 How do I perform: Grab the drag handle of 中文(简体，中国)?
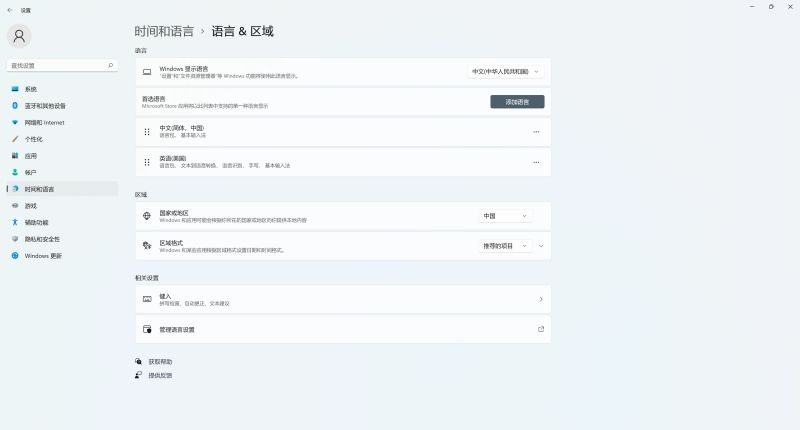(x=147, y=132)
